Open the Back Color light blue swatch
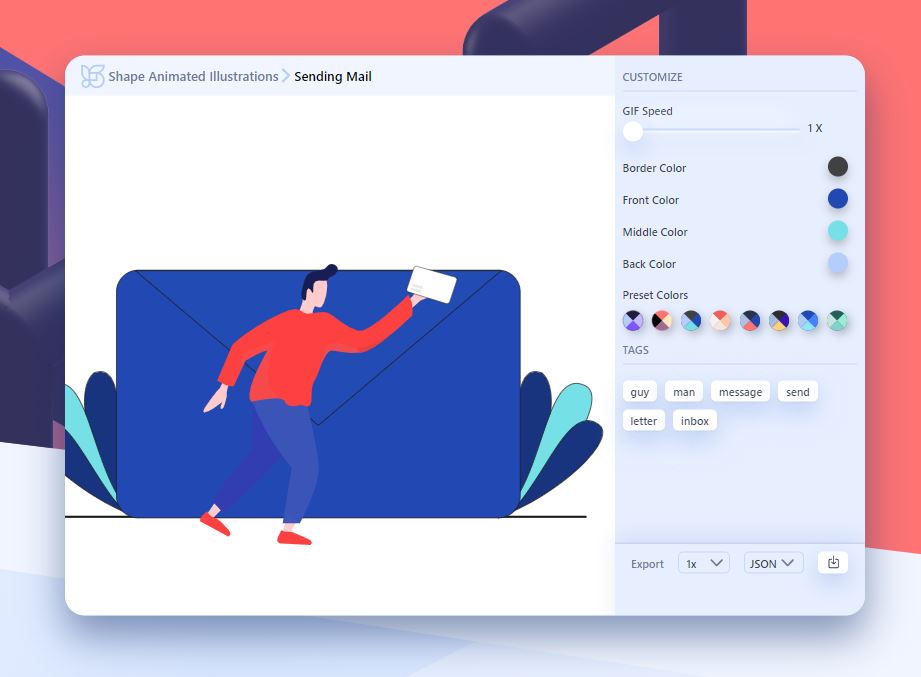Viewport: 921px width, 677px height. tap(838, 262)
